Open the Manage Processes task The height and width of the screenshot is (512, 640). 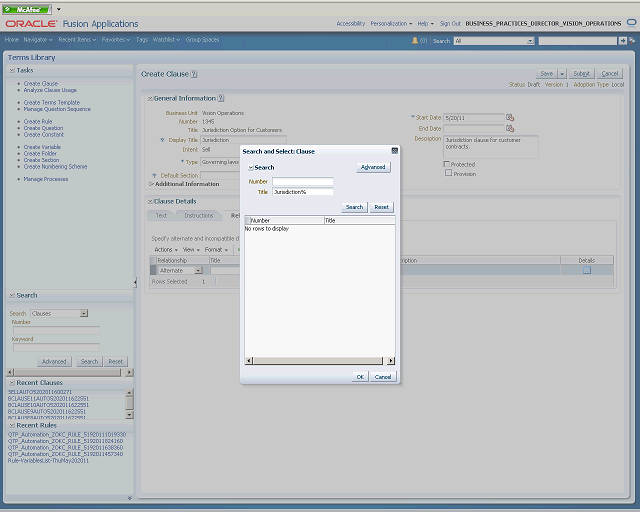[46, 179]
